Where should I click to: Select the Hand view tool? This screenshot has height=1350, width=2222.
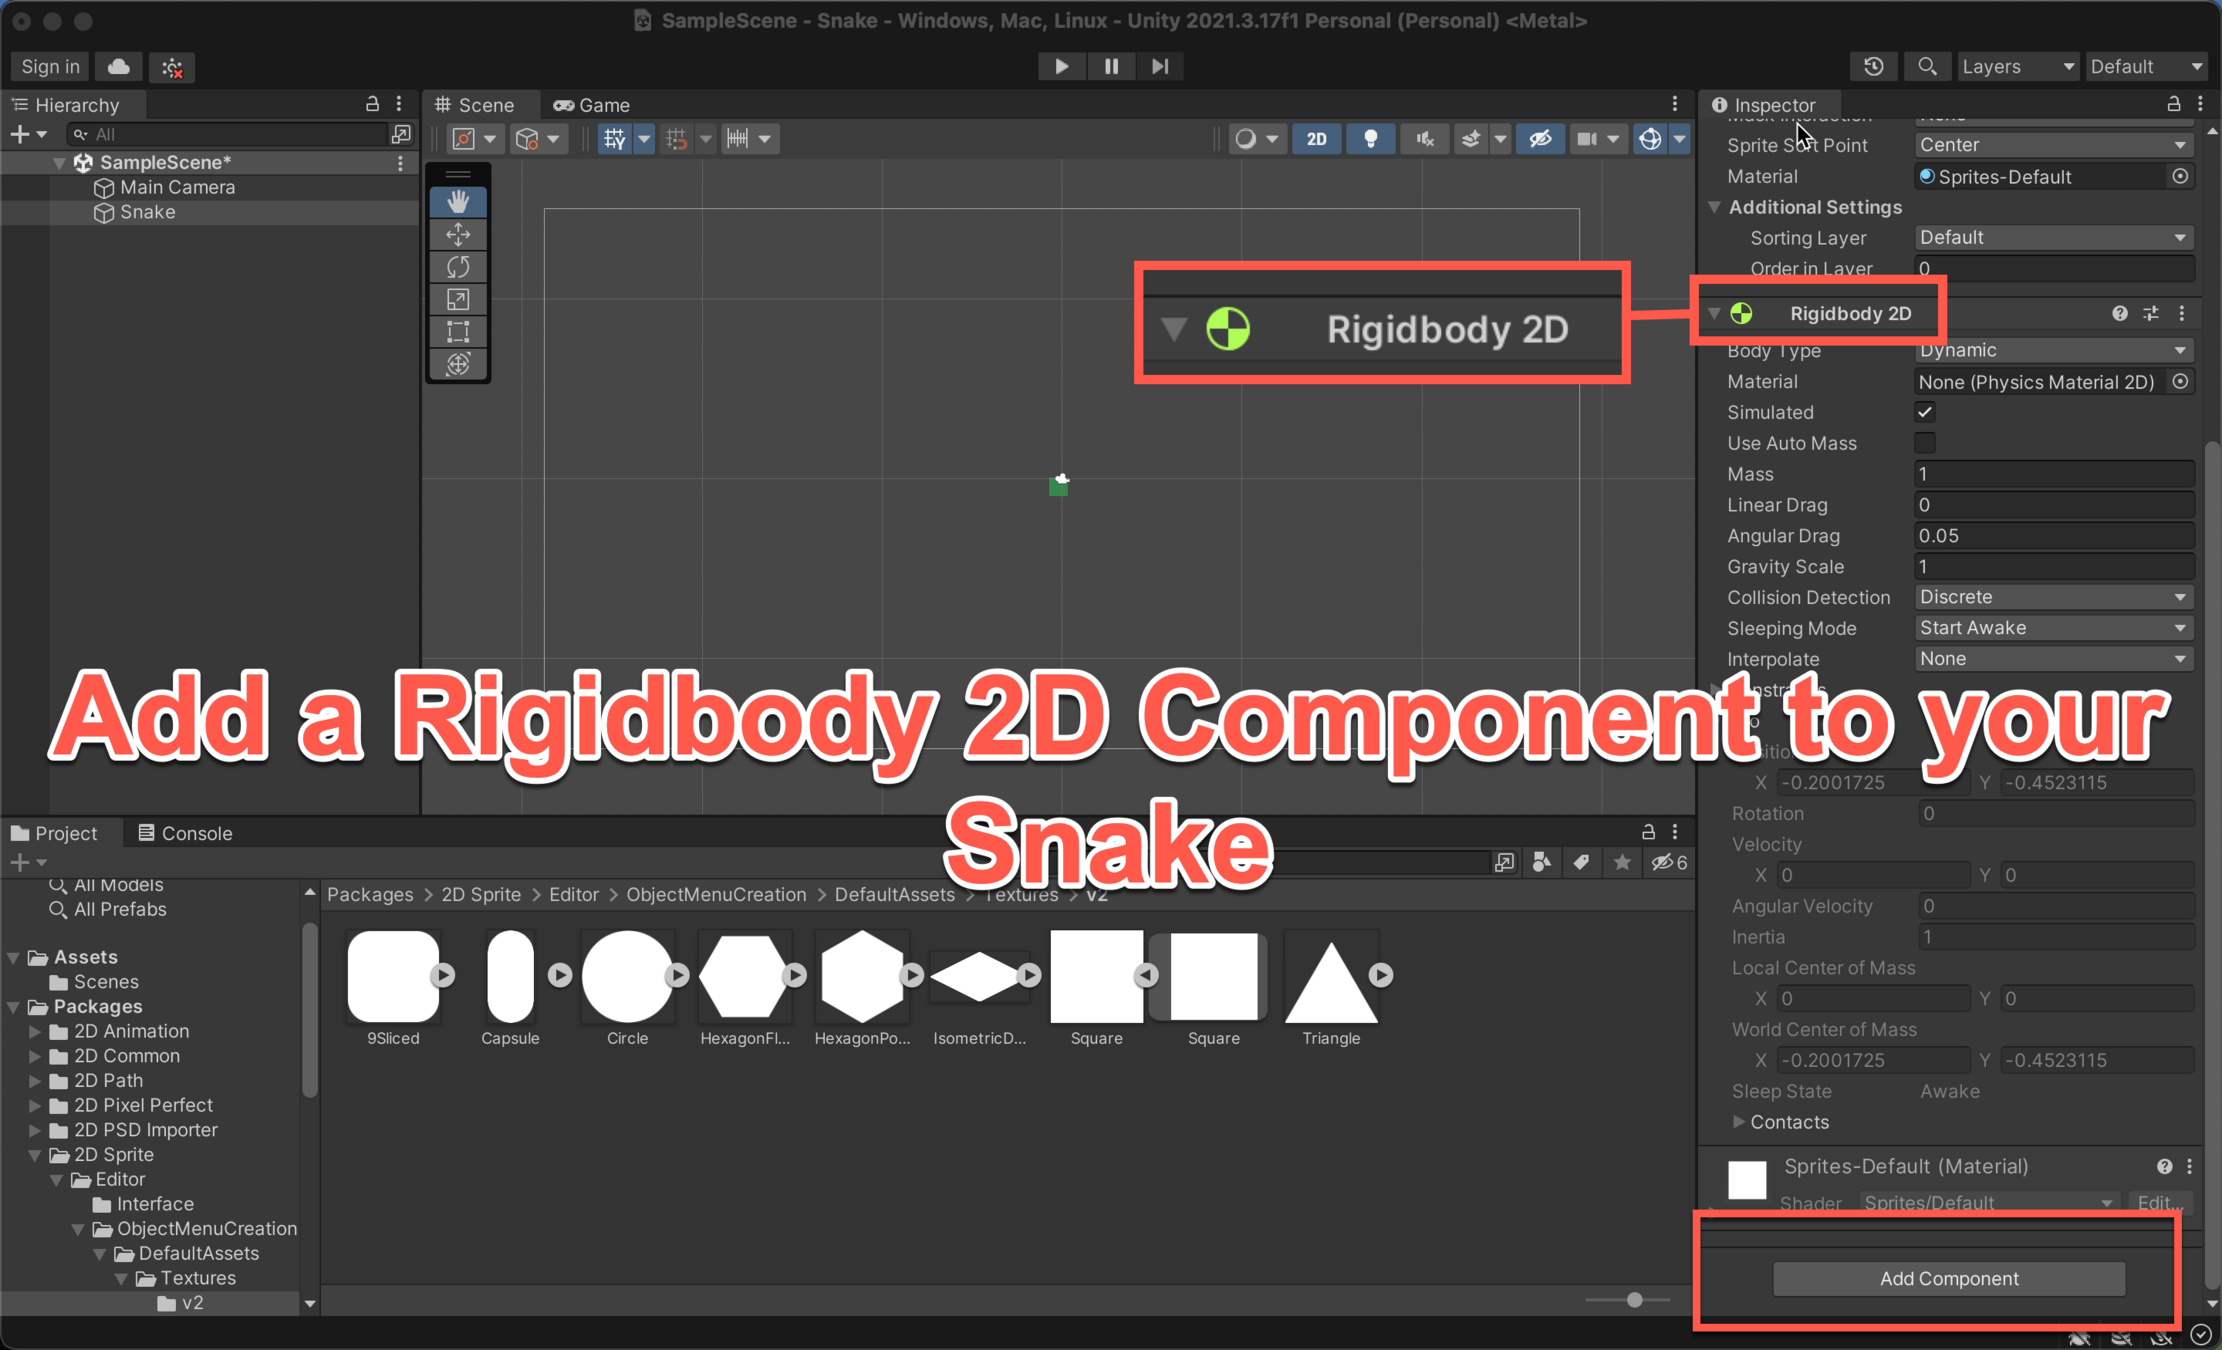pos(458,202)
